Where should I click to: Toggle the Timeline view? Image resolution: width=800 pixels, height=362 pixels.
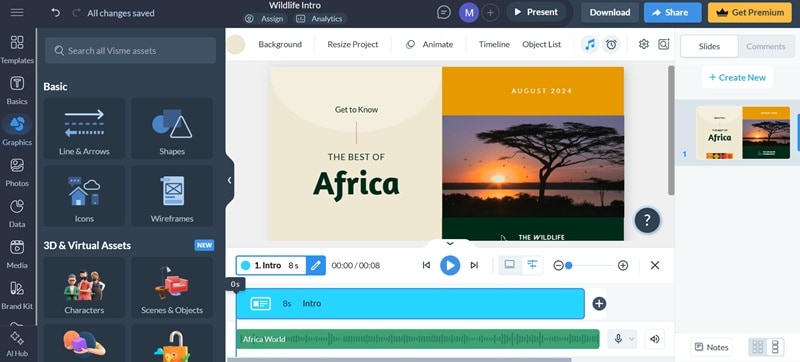click(x=494, y=44)
